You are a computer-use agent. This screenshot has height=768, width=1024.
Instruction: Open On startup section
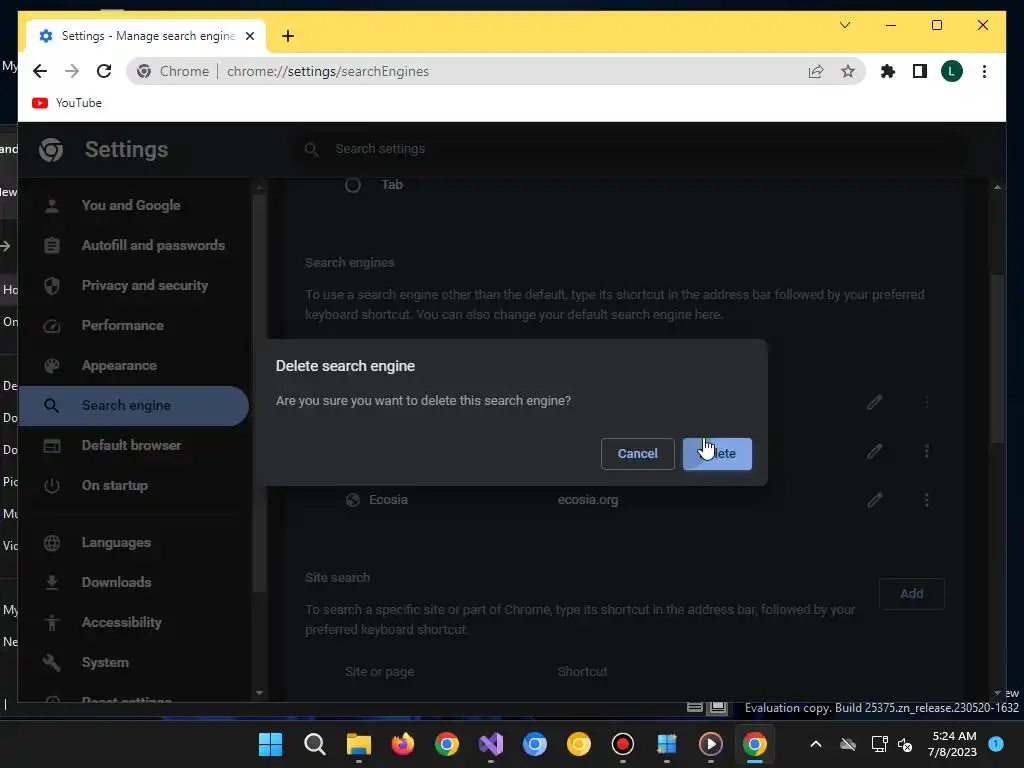(114, 486)
